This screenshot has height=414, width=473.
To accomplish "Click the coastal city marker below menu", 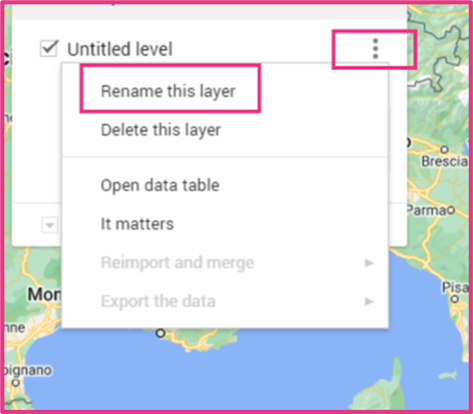I will tap(161, 333).
